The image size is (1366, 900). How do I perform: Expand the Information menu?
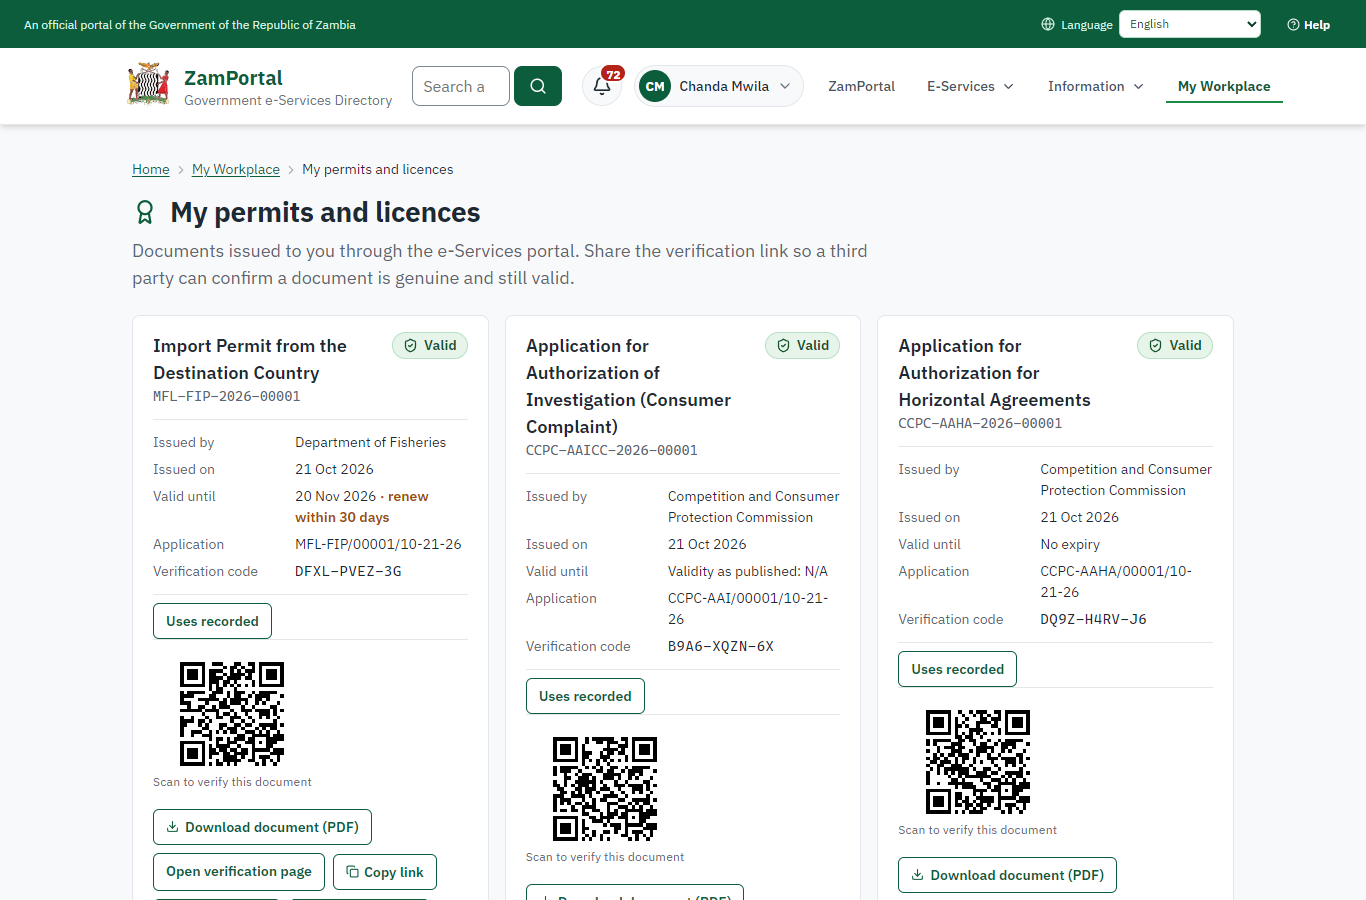coord(1095,86)
